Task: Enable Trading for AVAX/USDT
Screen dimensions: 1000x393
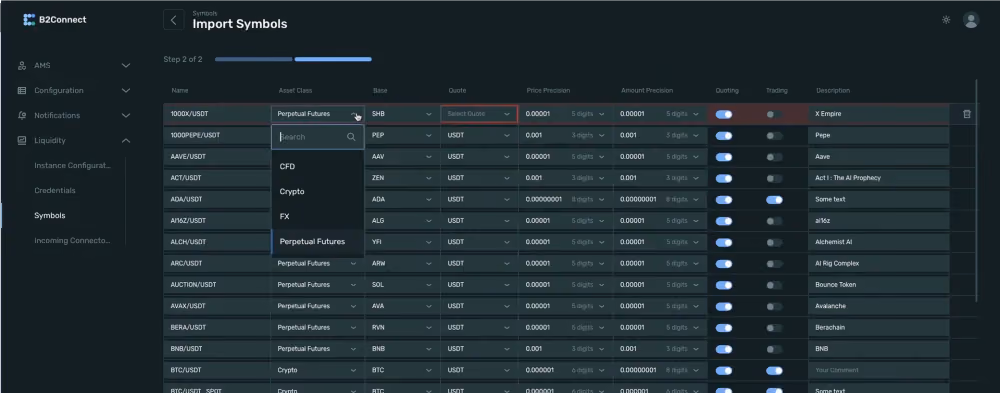Action: [x=774, y=306]
